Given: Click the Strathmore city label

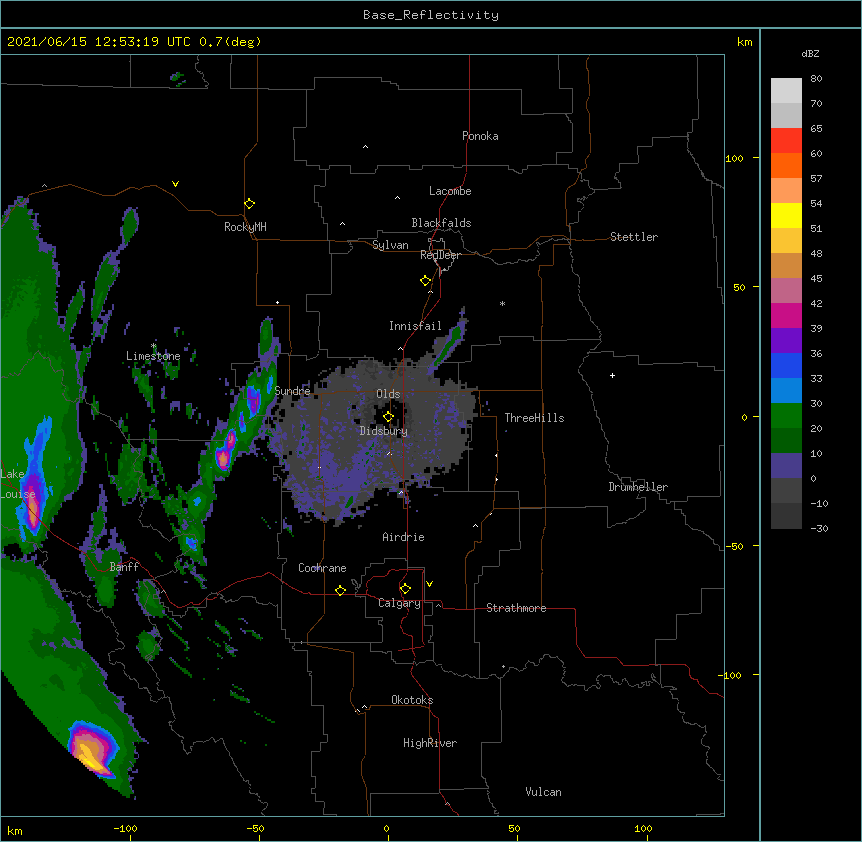Looking at the screenshot, I should coord(516,608).
